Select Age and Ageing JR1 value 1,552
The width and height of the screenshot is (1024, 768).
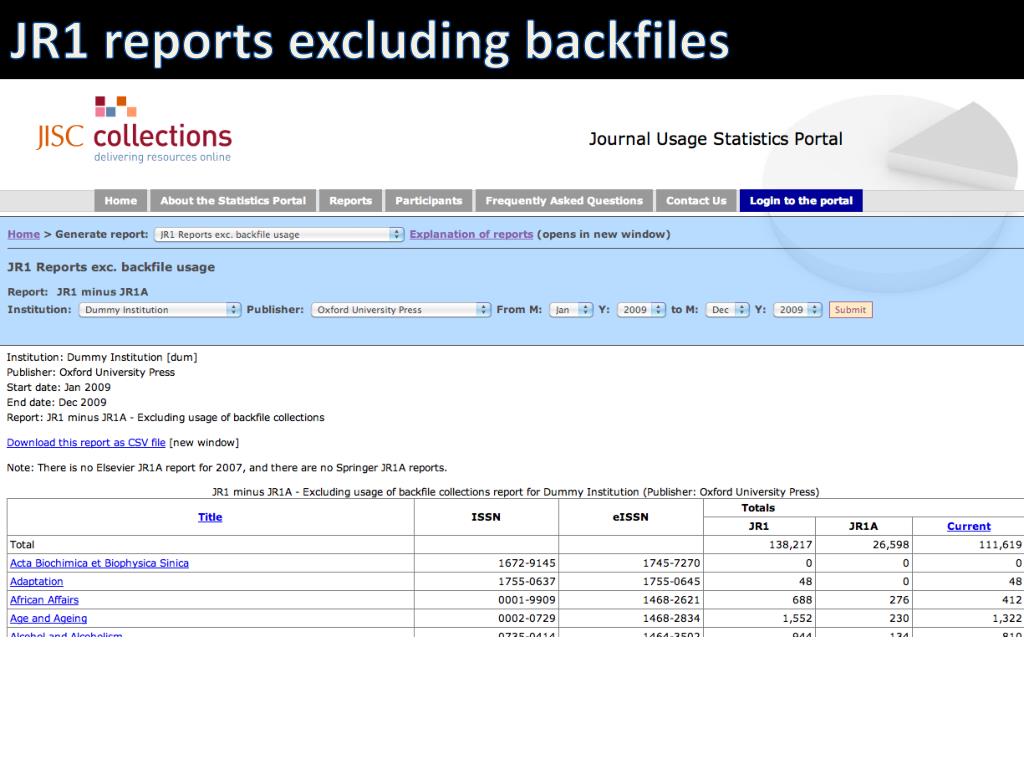click(x=797, y=618)
